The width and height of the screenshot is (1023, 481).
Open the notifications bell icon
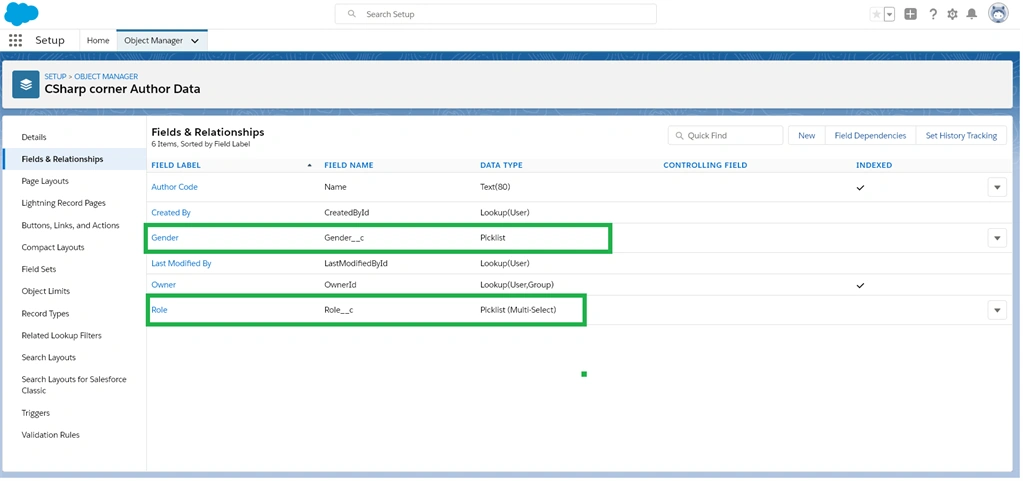coord(972,14)
